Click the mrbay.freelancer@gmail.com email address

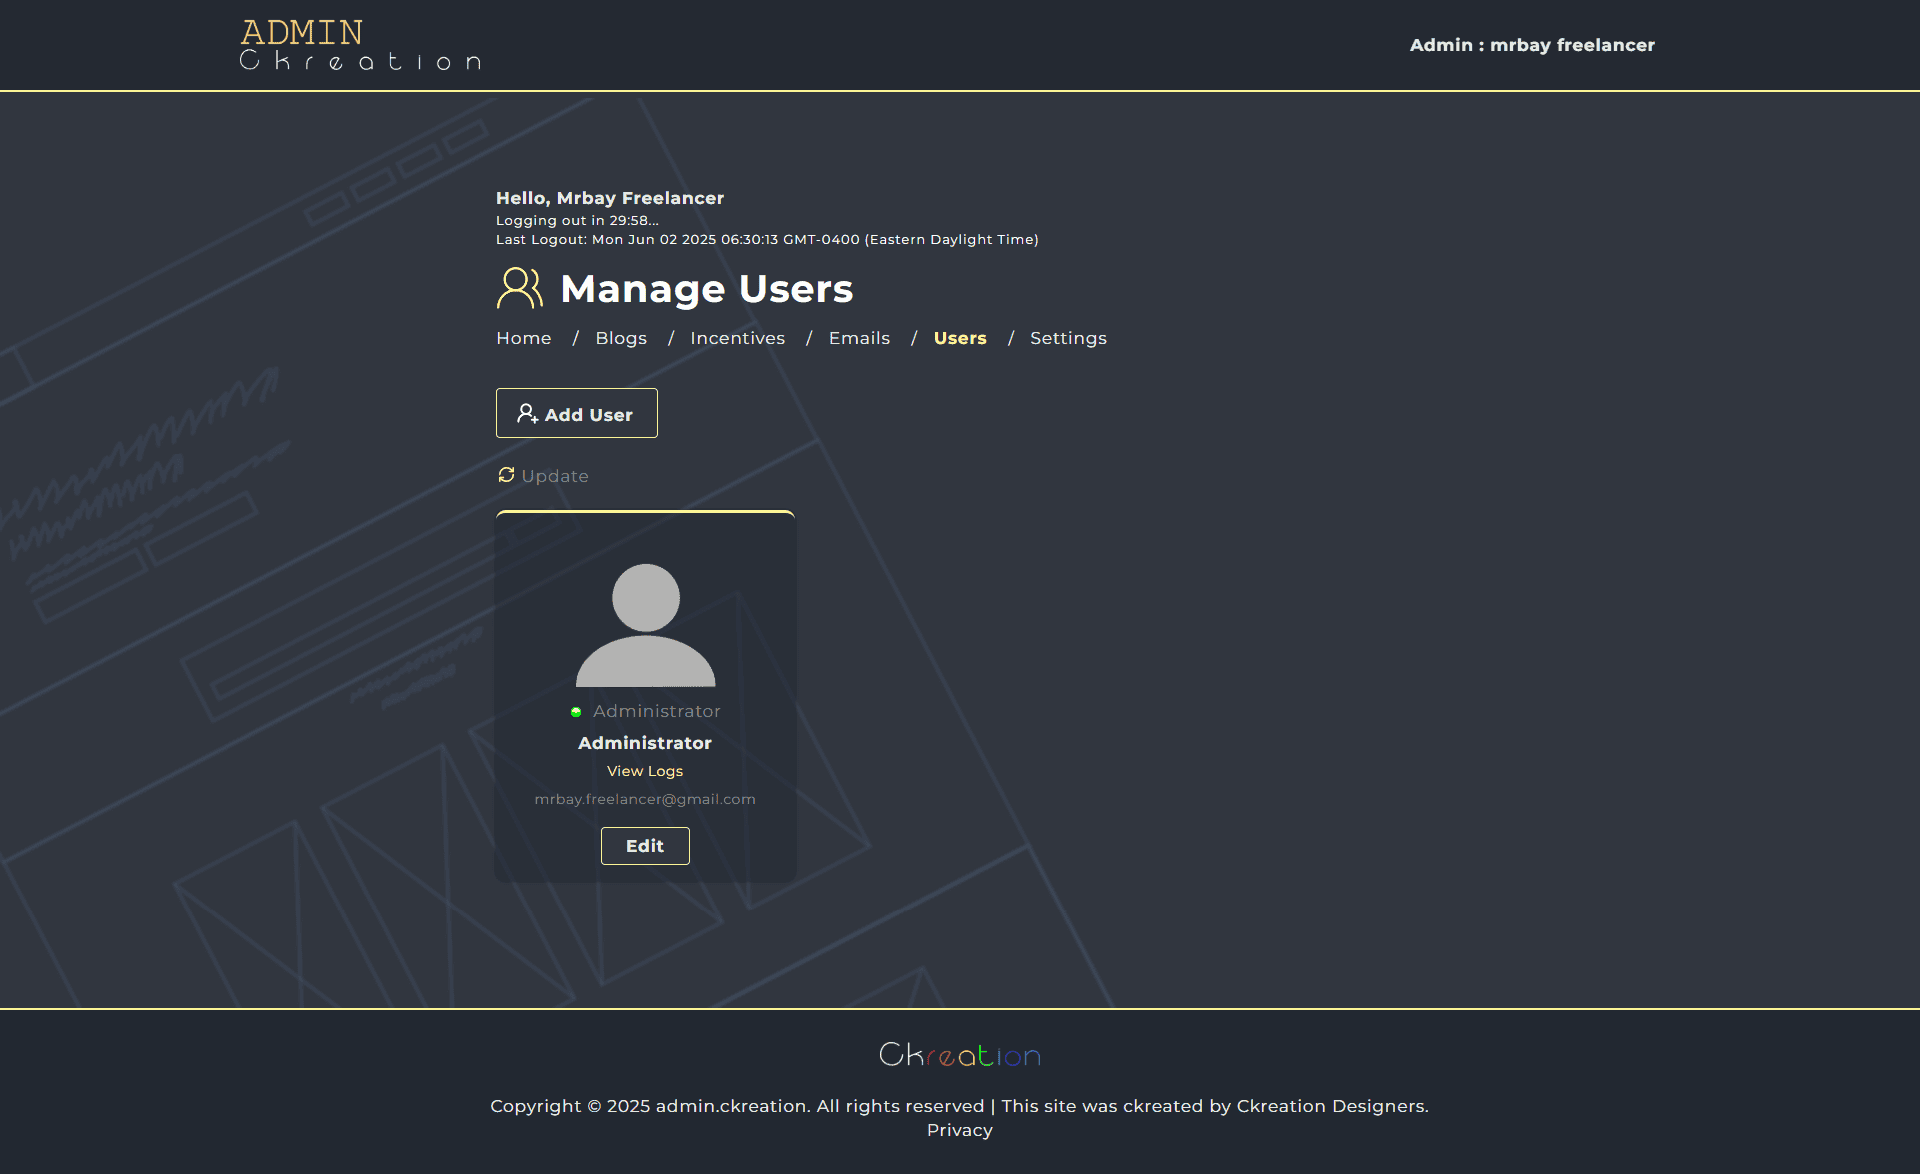(x=645, y=799)
